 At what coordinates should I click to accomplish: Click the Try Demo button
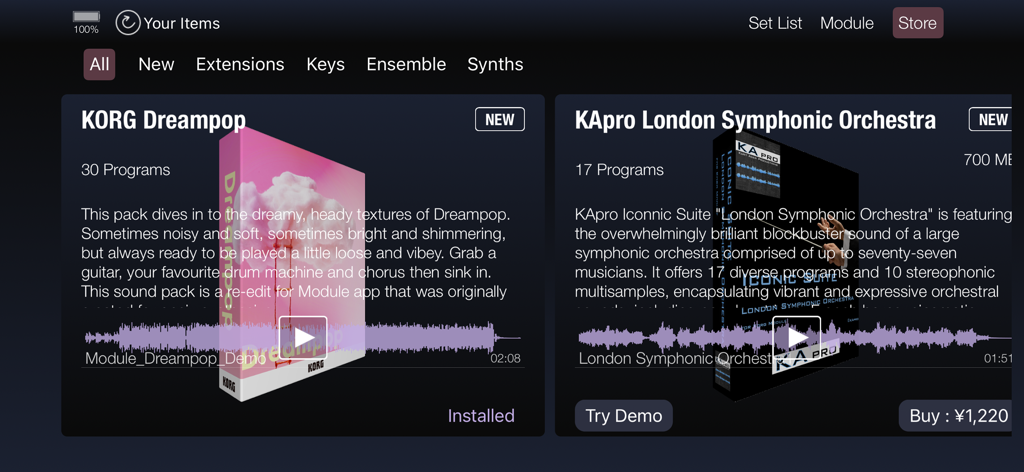(x=624, y=416)
